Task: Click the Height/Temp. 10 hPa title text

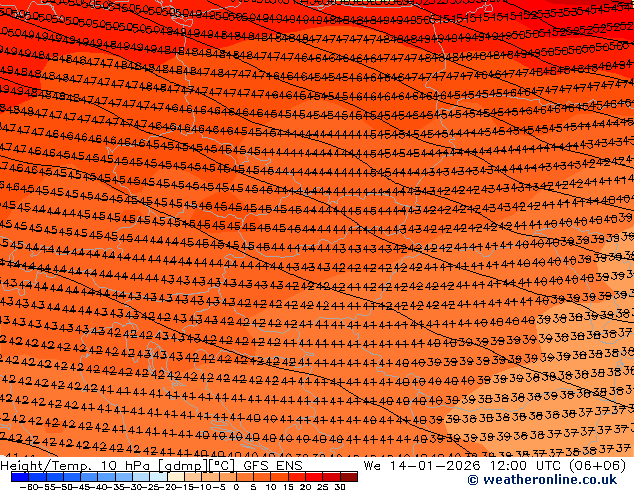Action: 75,466
